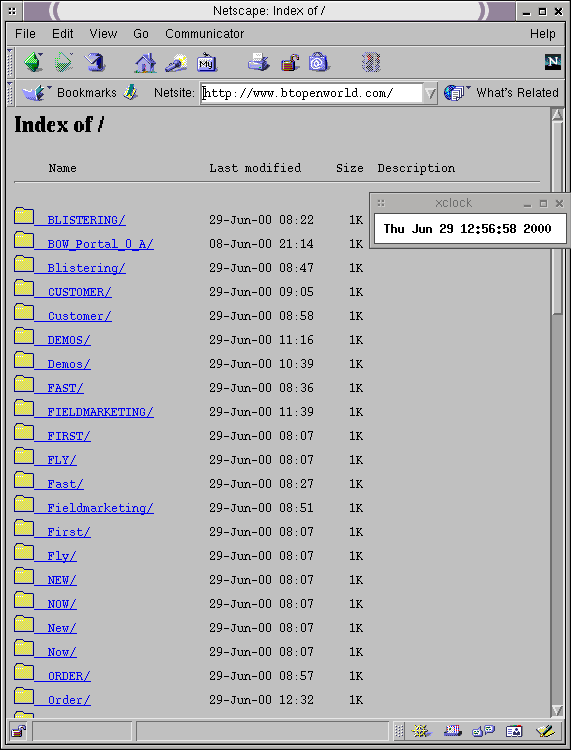Click the folder icon beside Order/
The height and width of the screenshot is (750, 571).
(24, 696)
